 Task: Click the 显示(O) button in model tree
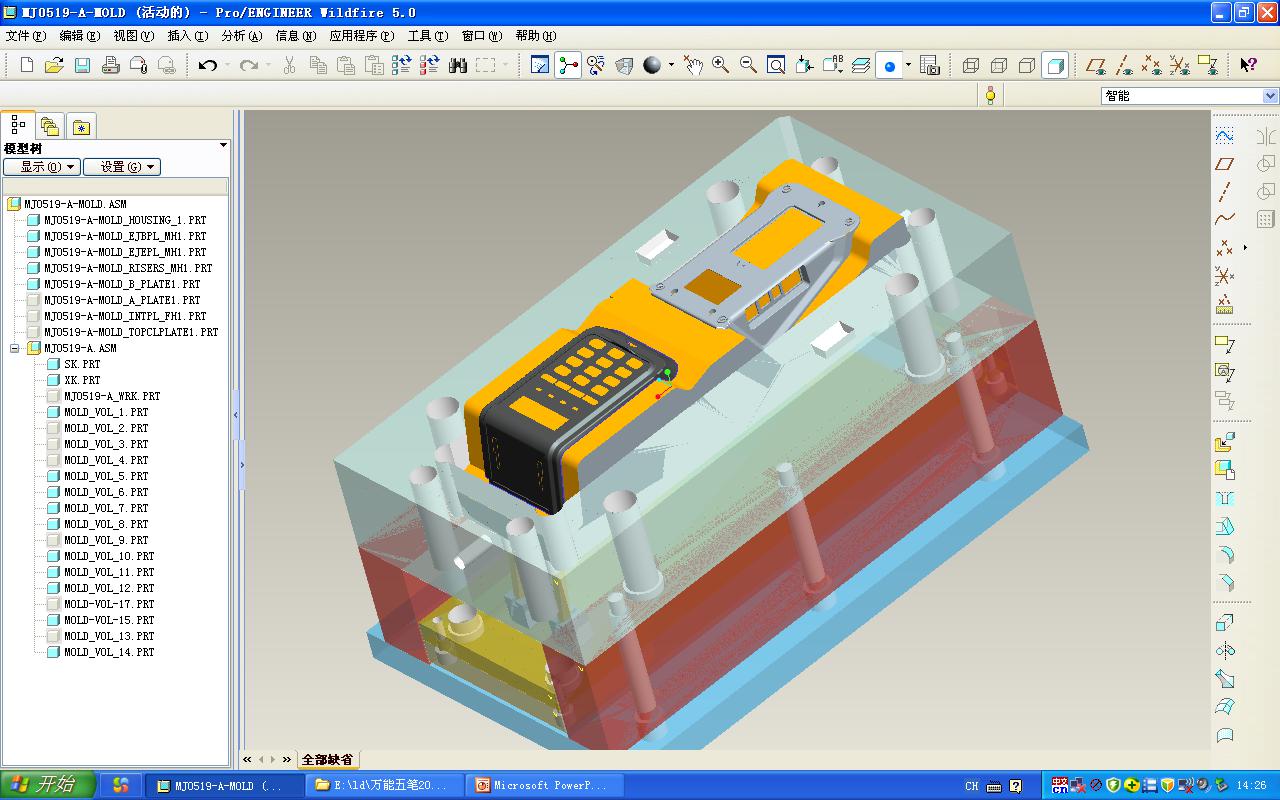(41, 167)
